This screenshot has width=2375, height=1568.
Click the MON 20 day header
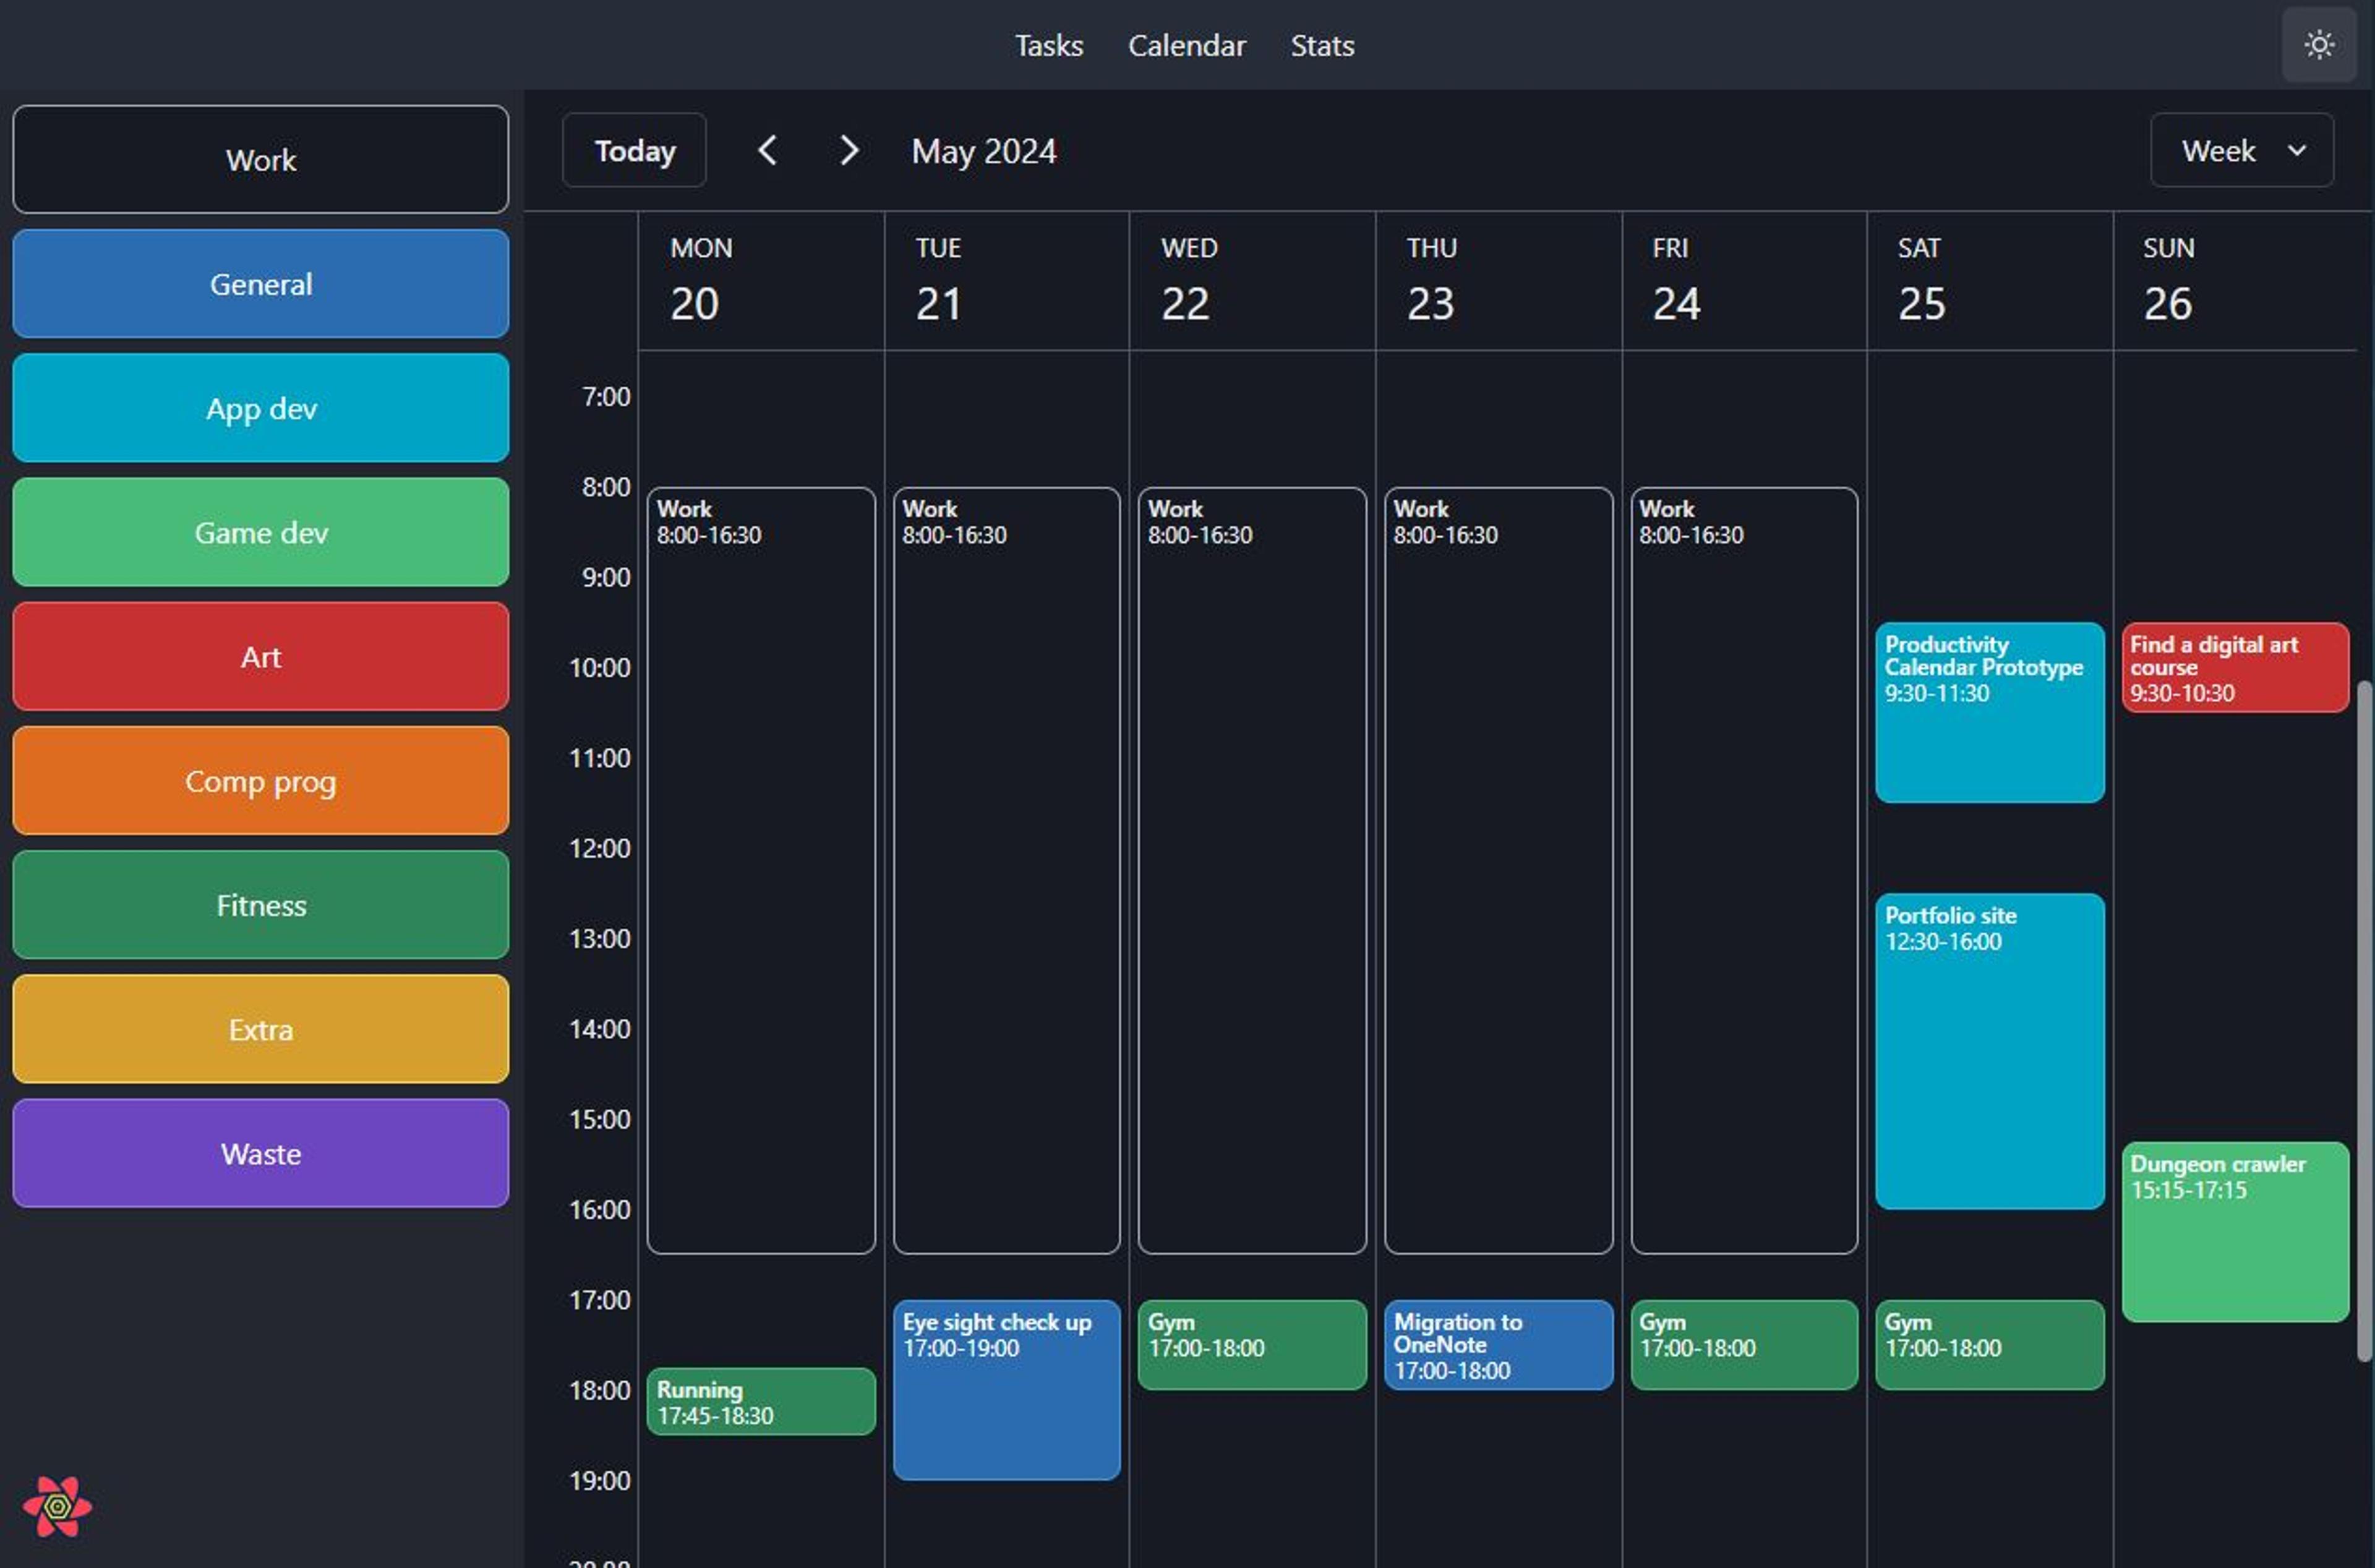click(761, 281)
